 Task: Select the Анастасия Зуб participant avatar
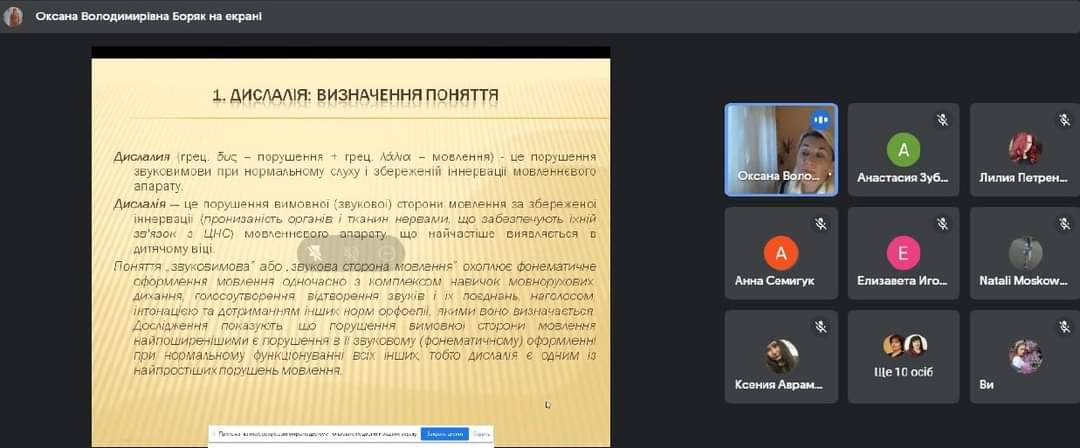click(903, 149)
